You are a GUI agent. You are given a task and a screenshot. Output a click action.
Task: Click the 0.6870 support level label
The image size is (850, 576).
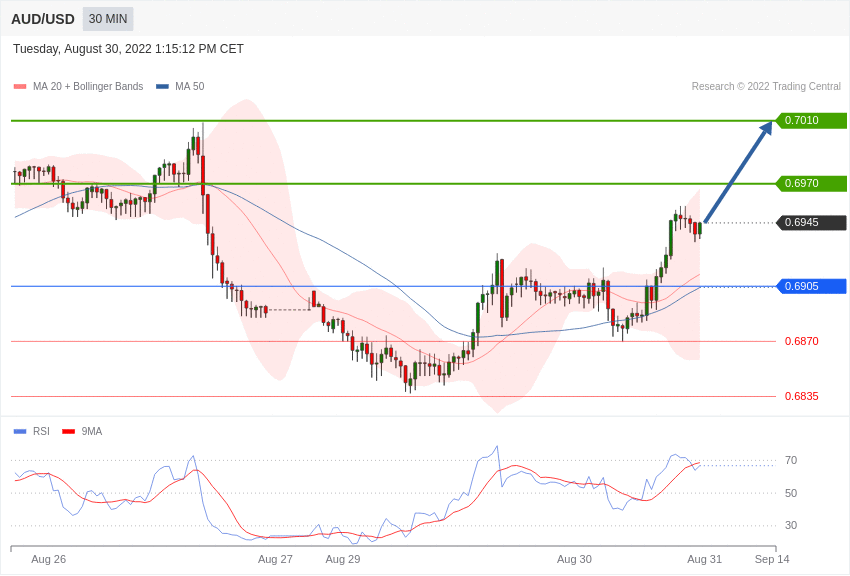(802, 341)
